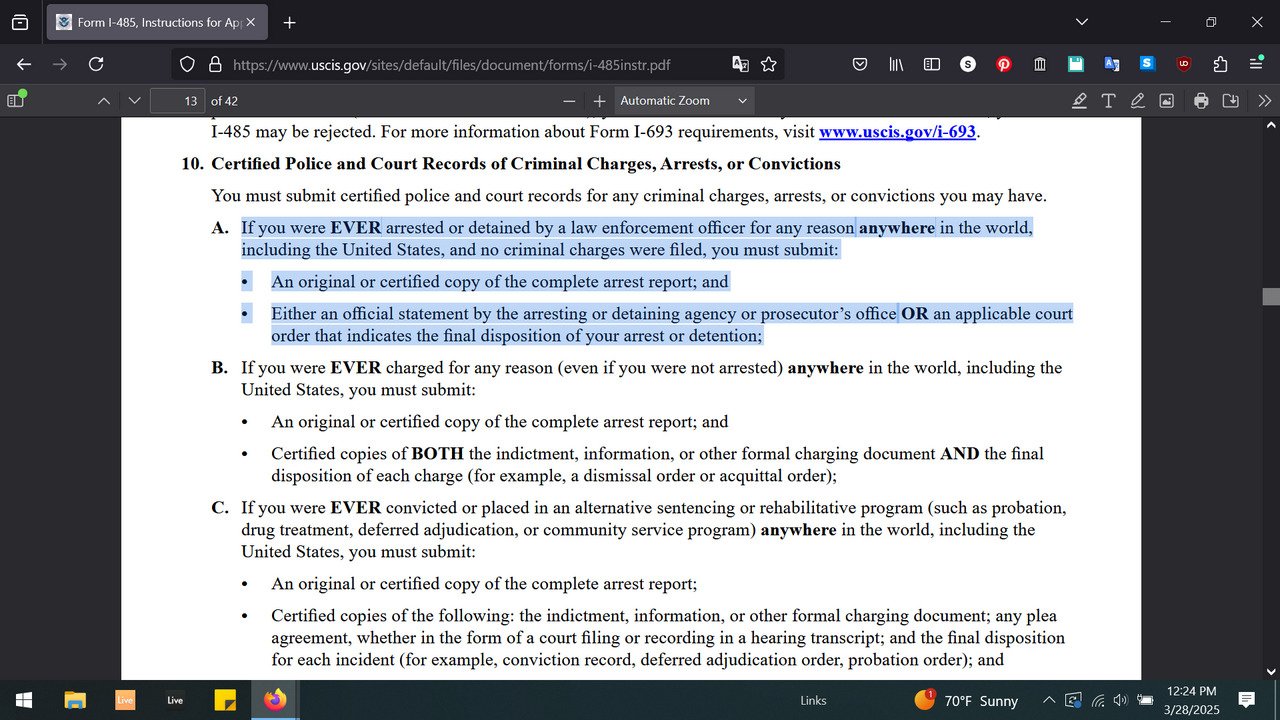Viewport: 1280px width, 720px height.
Task: Open the uBlock Origin extension
Action: tap(1184, 64)
